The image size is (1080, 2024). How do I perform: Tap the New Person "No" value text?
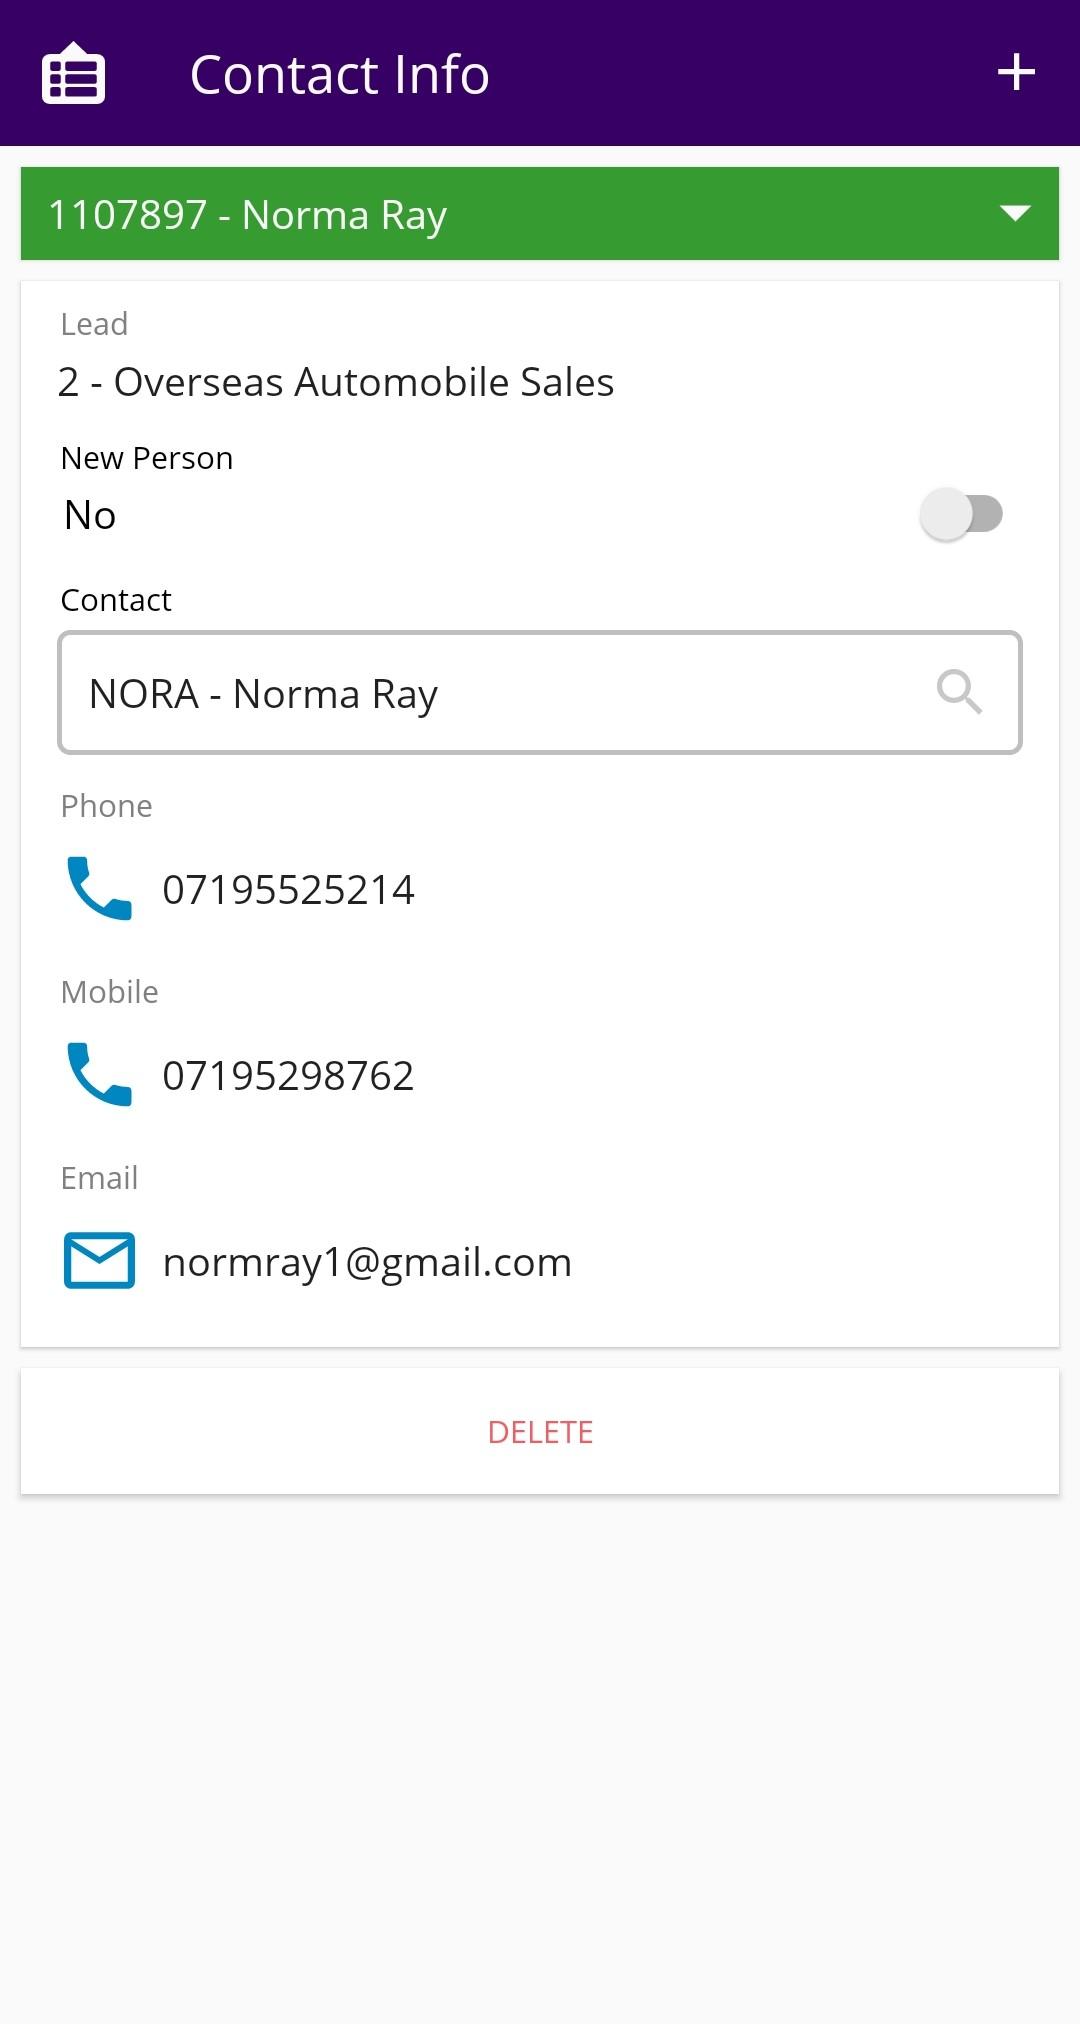[x=90, y=515]
